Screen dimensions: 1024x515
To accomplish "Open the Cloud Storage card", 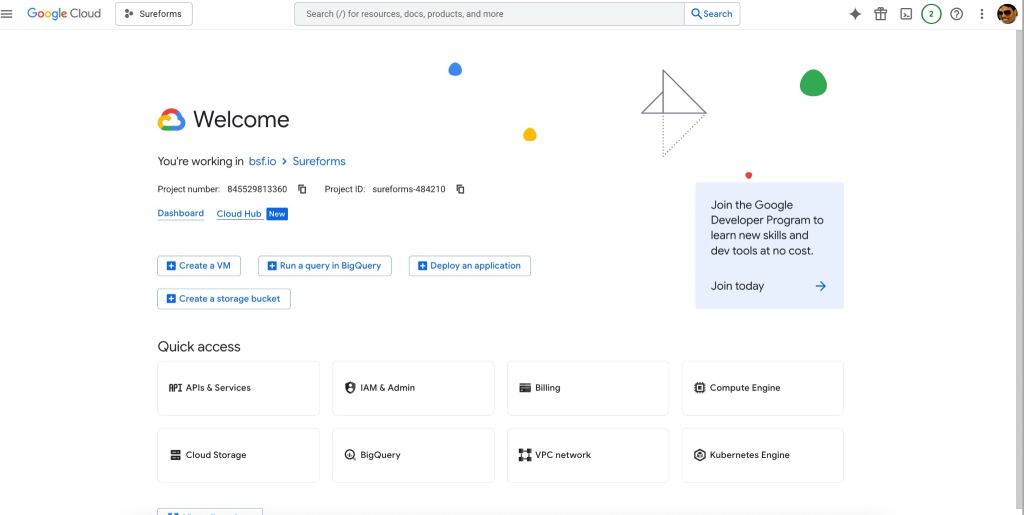I will point(238,455).
